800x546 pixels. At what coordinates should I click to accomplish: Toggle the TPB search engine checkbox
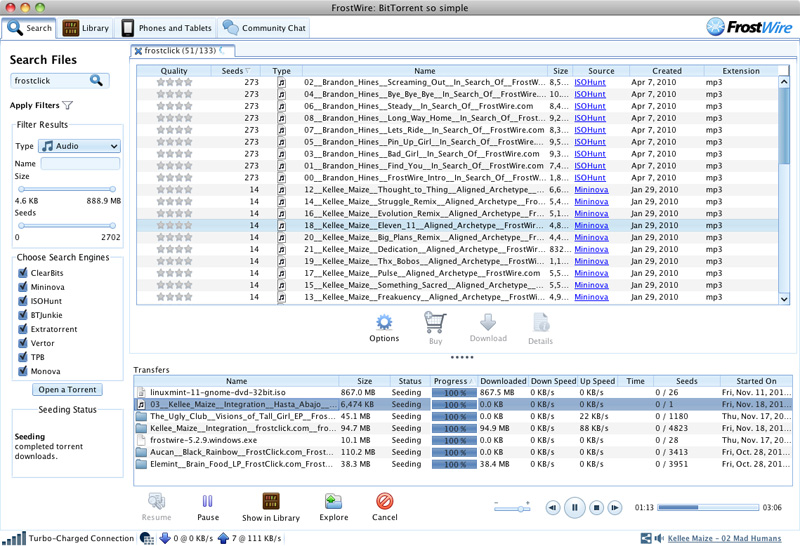pos(22,357)
